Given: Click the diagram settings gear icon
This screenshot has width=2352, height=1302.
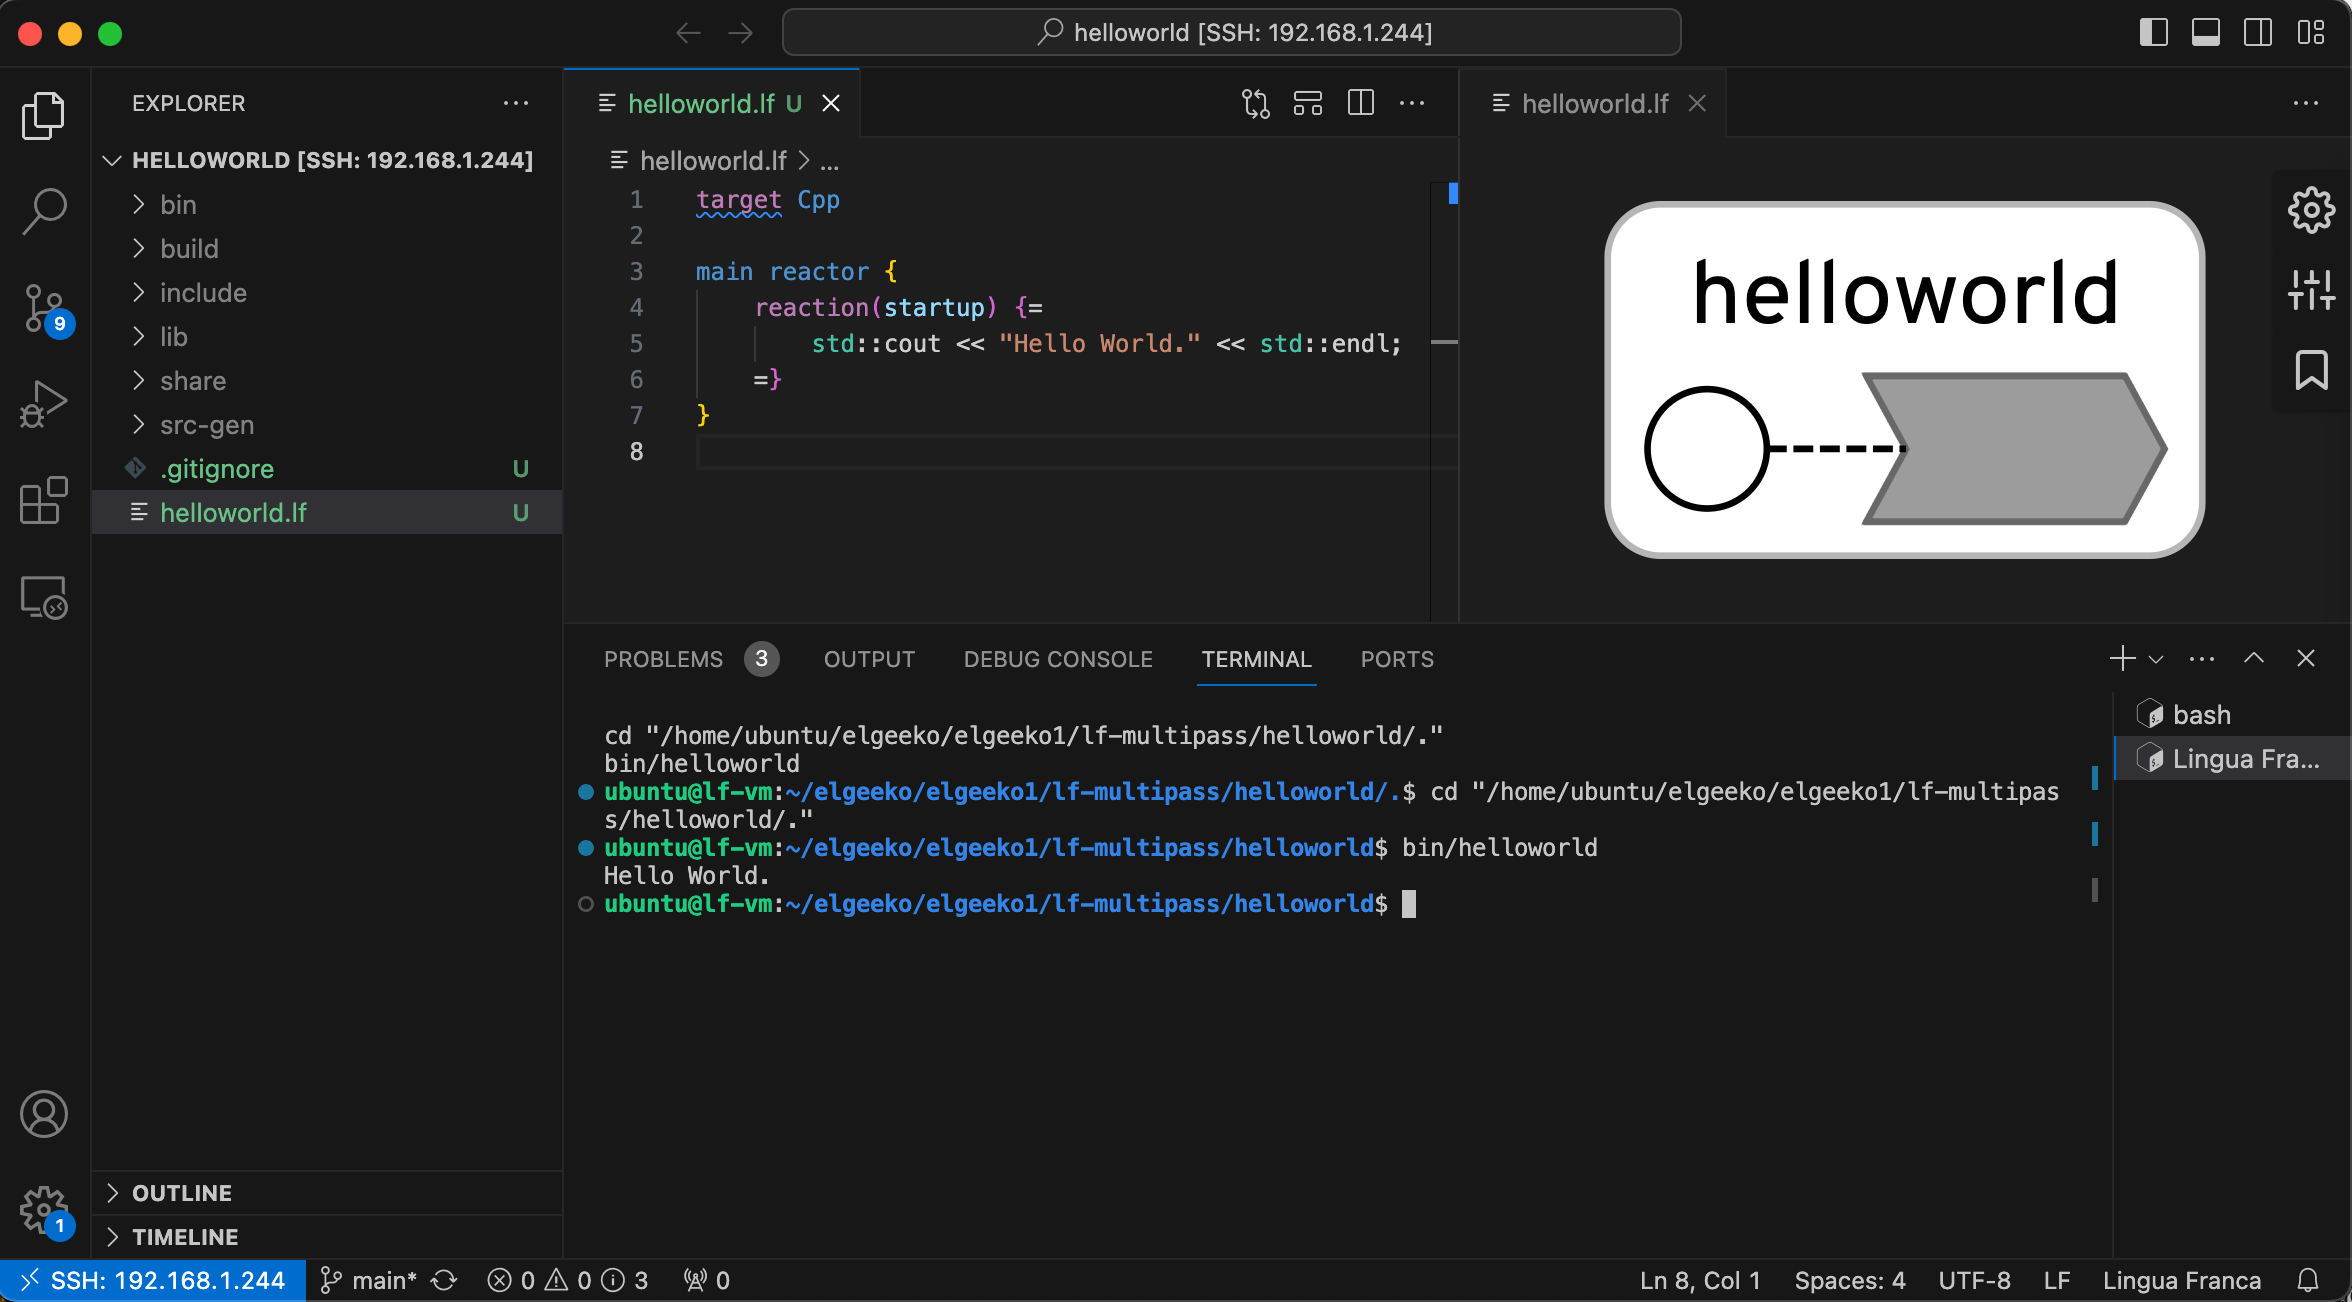Looking at the screenshot, I should click(x=2311, y=210).
